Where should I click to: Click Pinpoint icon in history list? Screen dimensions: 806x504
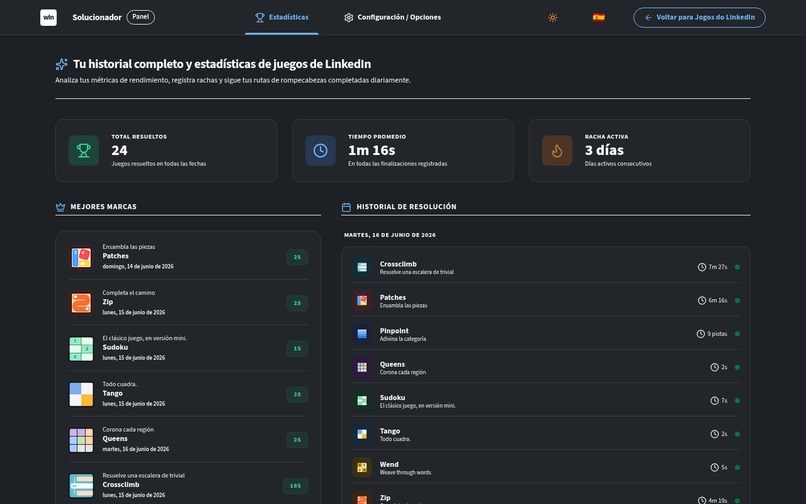click(x=362, y=334)
